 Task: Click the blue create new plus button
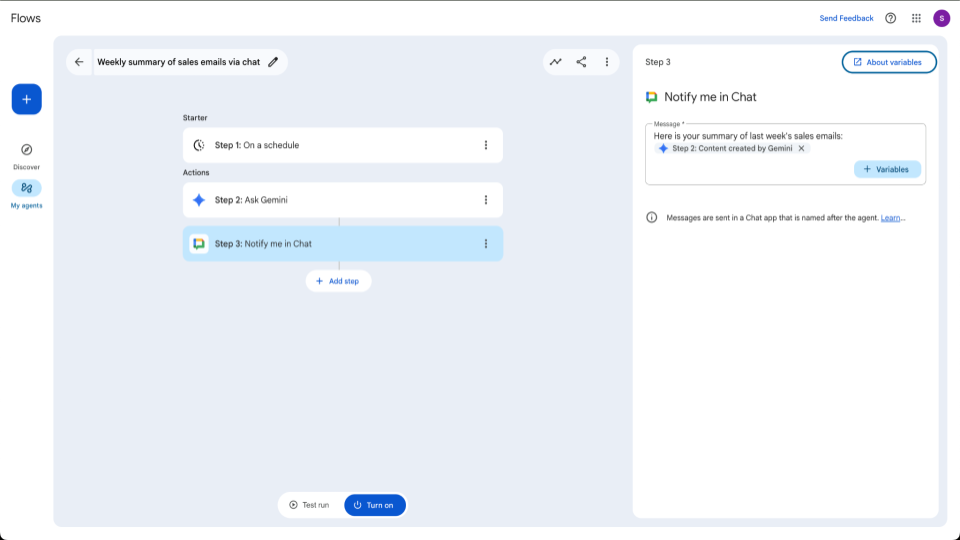27,99
